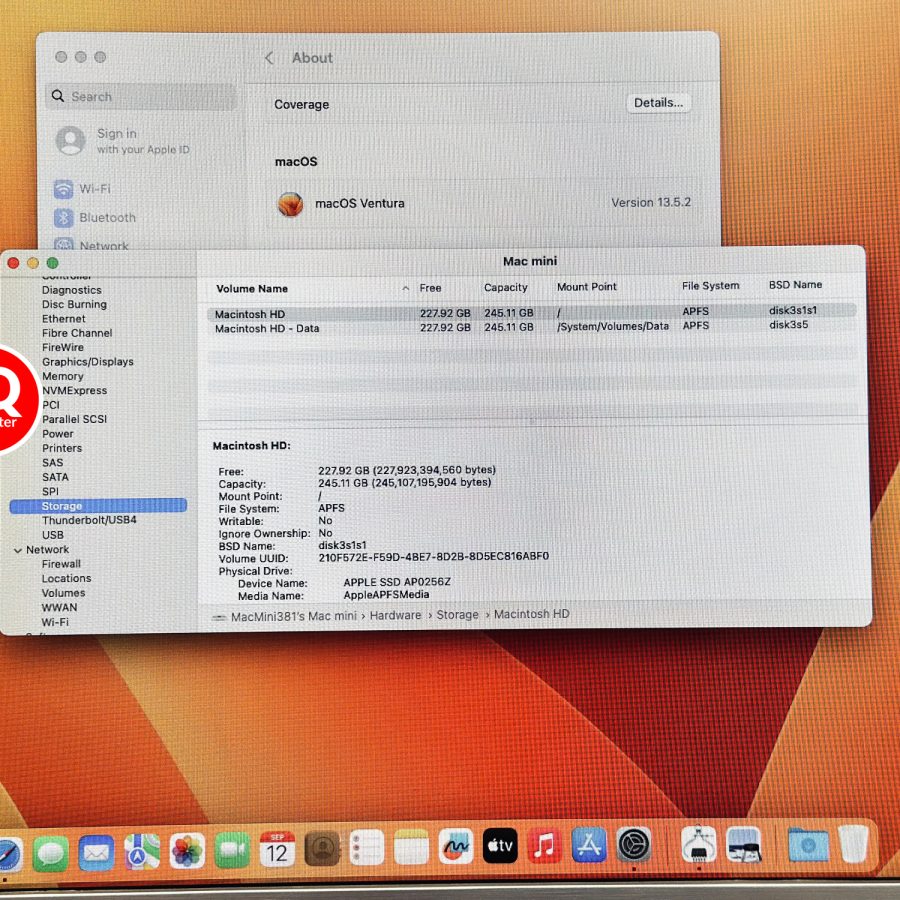Select Memory in the sidebar
Viewport: 900px width, 900px height.
coord(63,377)
